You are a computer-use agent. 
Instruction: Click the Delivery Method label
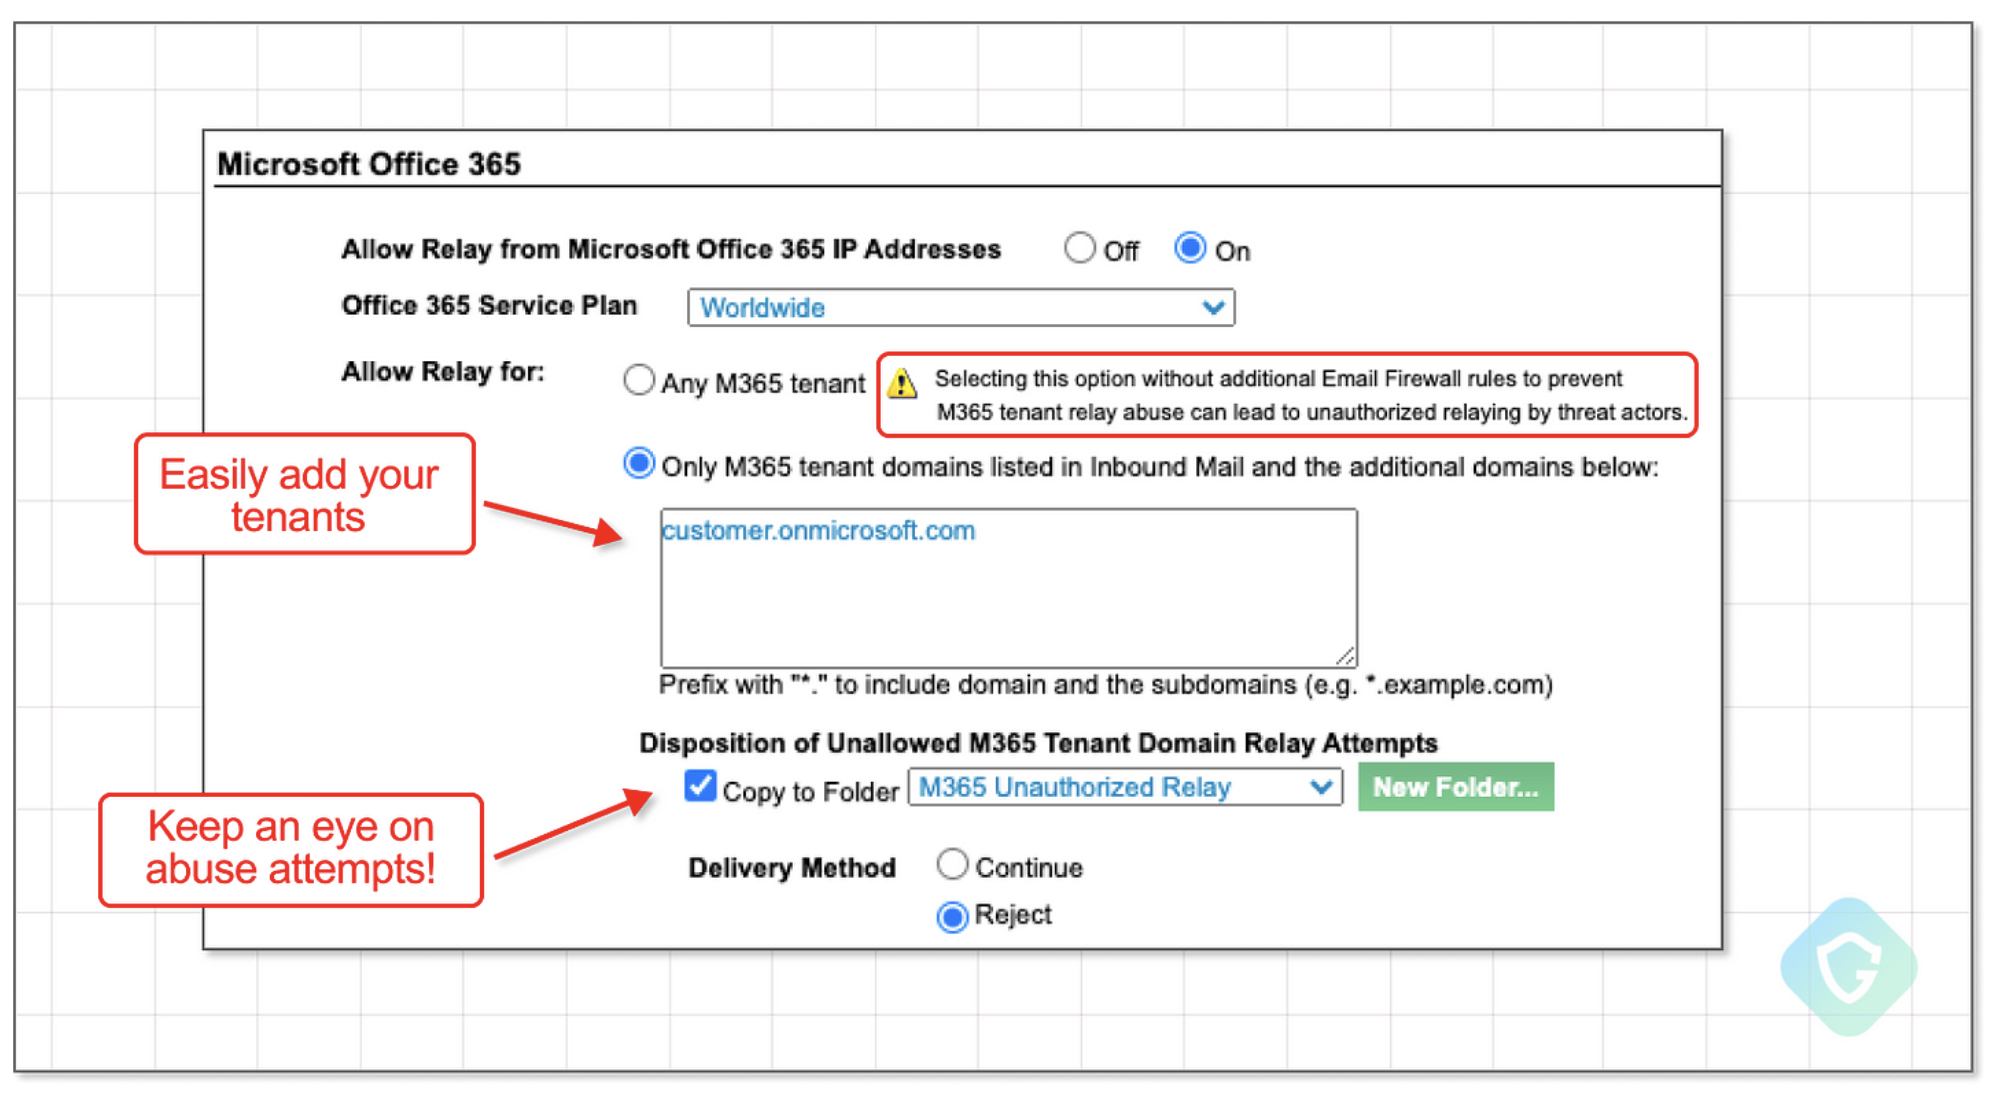(792, 868)
